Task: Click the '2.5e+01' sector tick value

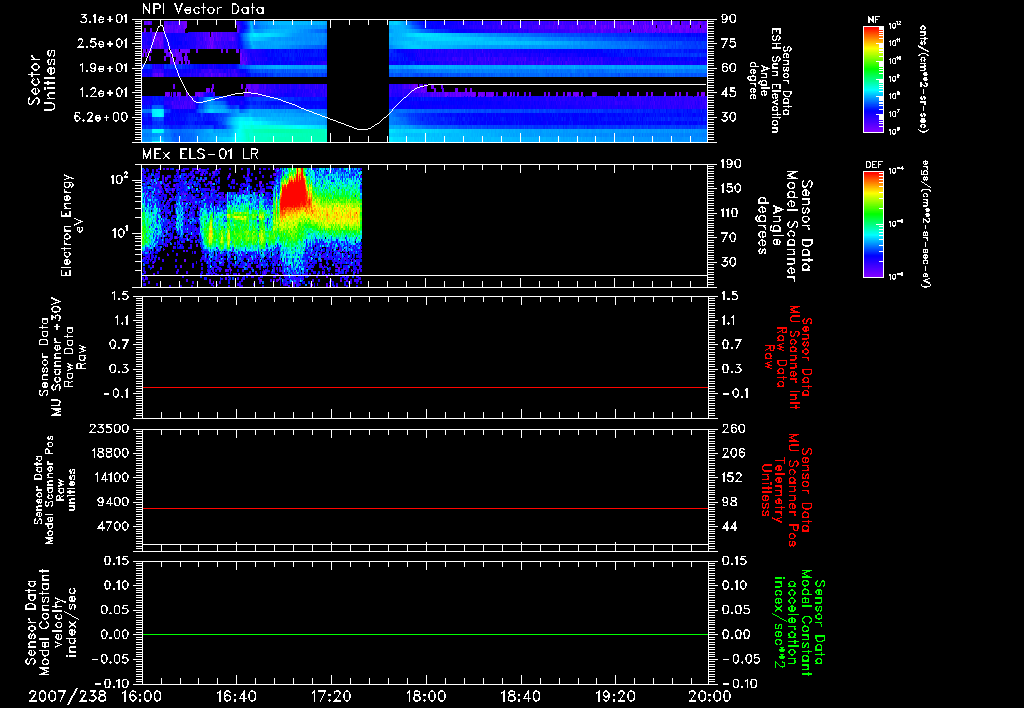Action: pos(104,43)
